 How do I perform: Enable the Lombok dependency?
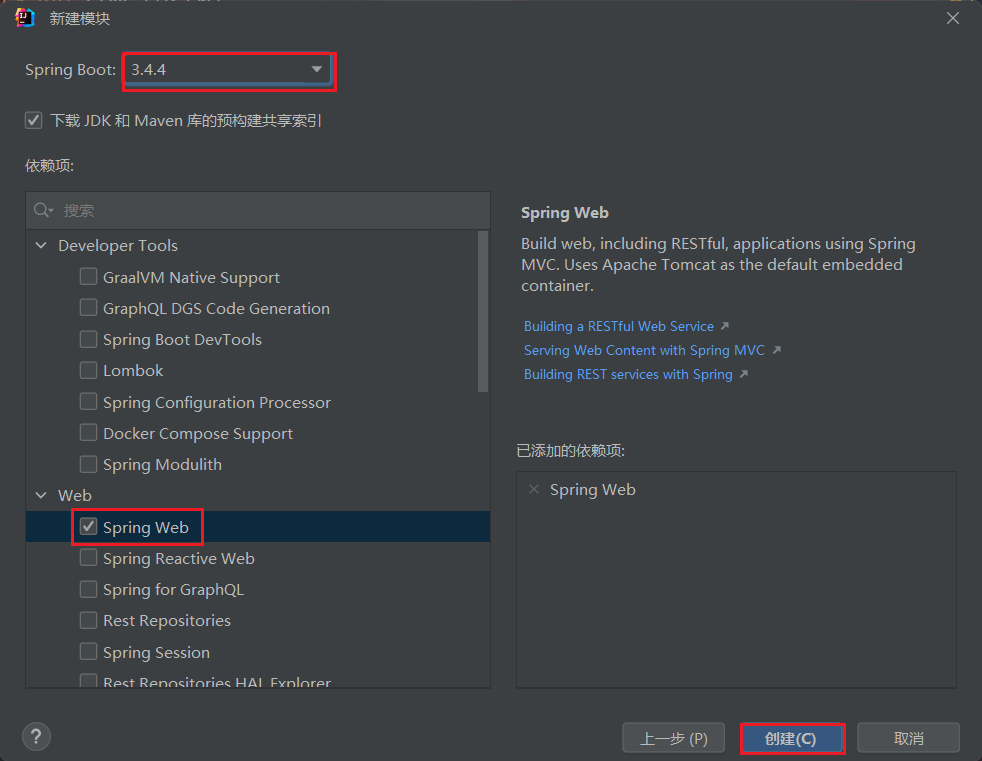click(x=88, y=370)
